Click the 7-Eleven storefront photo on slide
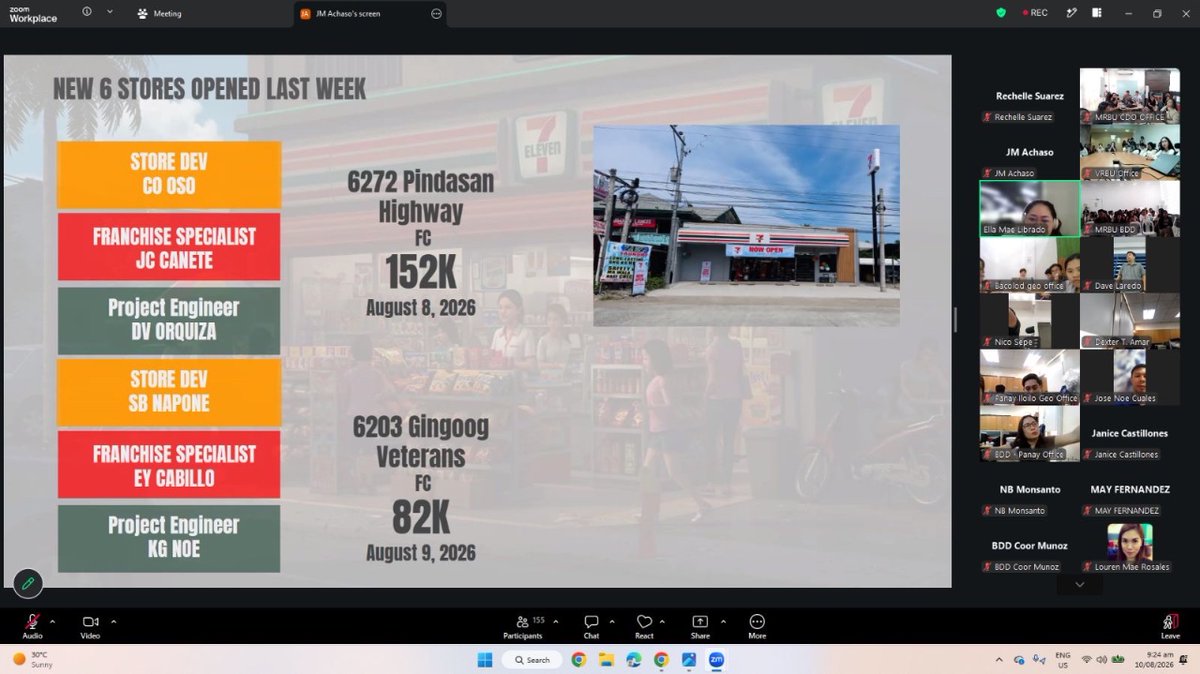 [746, 225]
